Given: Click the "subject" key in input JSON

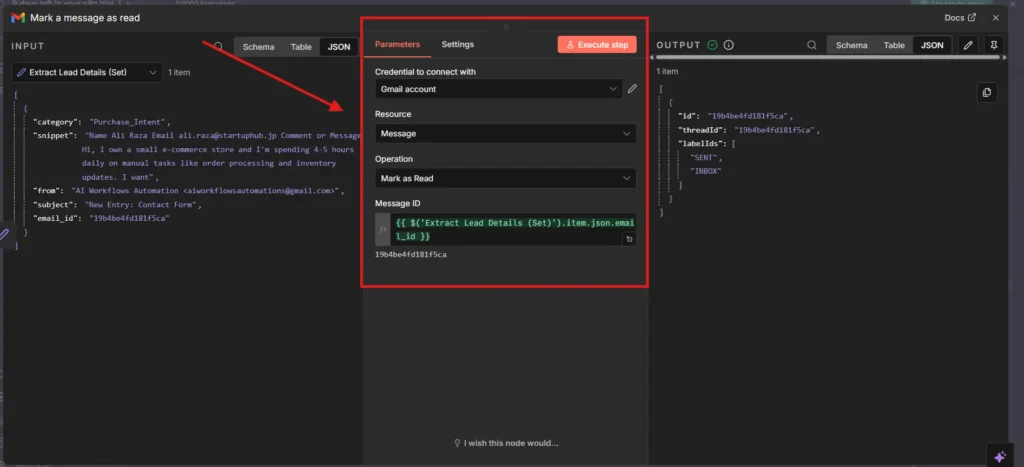Looking at the screenshot, I should (55, 204).
